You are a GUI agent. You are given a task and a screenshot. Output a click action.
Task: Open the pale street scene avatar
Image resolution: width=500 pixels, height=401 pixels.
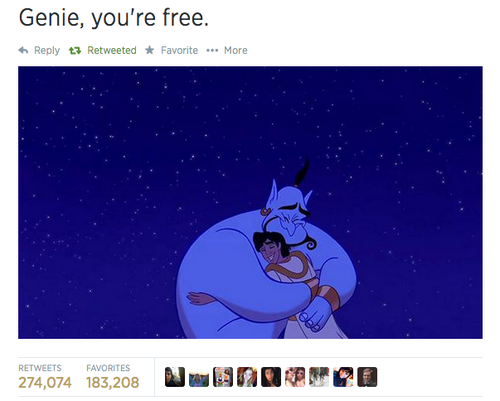click(x=319, y=377)
